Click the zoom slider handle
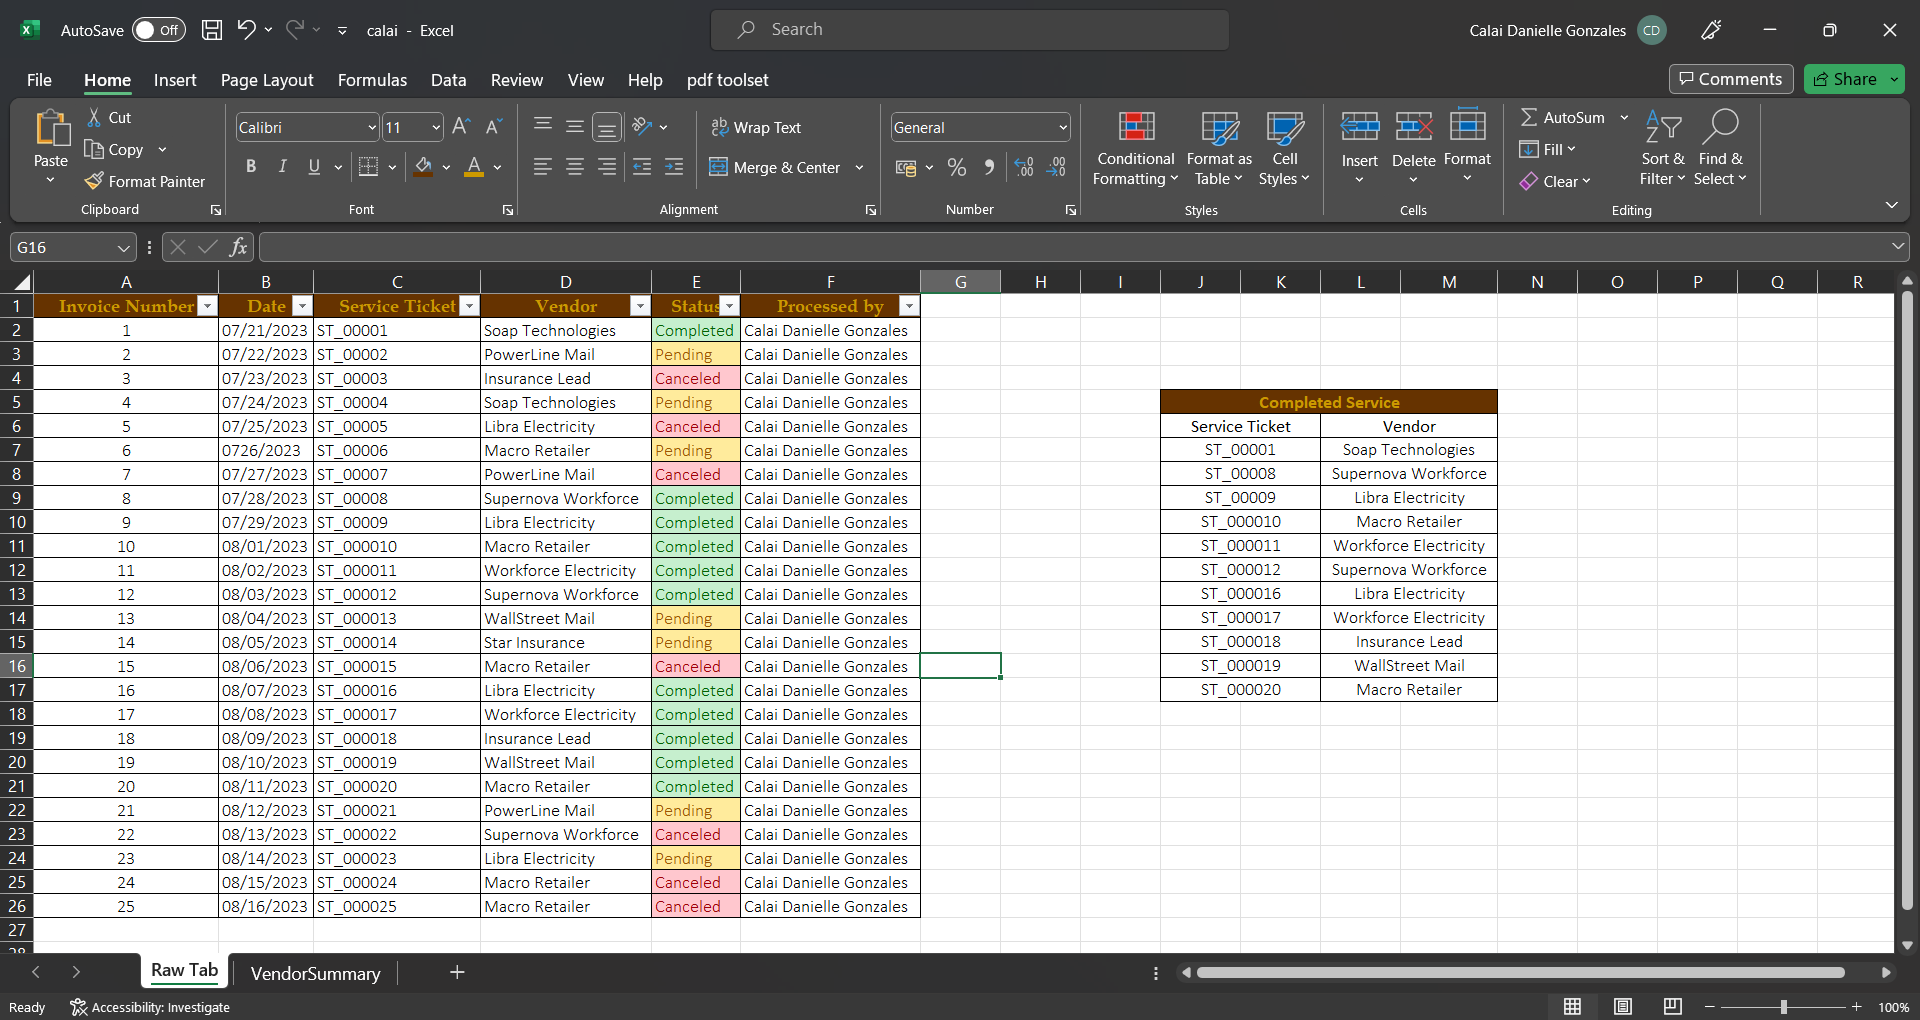The image size is (1920, 1020). click(1783, 1007)
